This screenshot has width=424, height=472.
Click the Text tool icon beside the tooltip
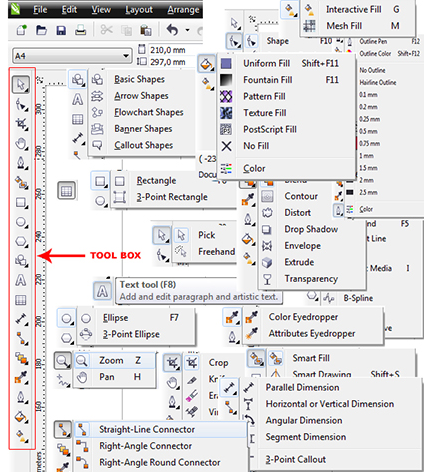[102, 291]
